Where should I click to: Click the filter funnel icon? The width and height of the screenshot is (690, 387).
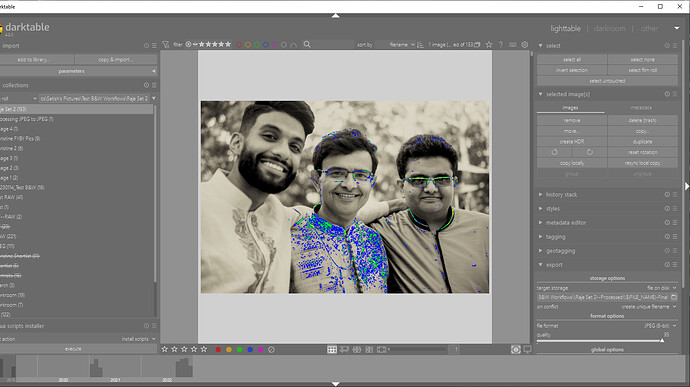[165, 44]
